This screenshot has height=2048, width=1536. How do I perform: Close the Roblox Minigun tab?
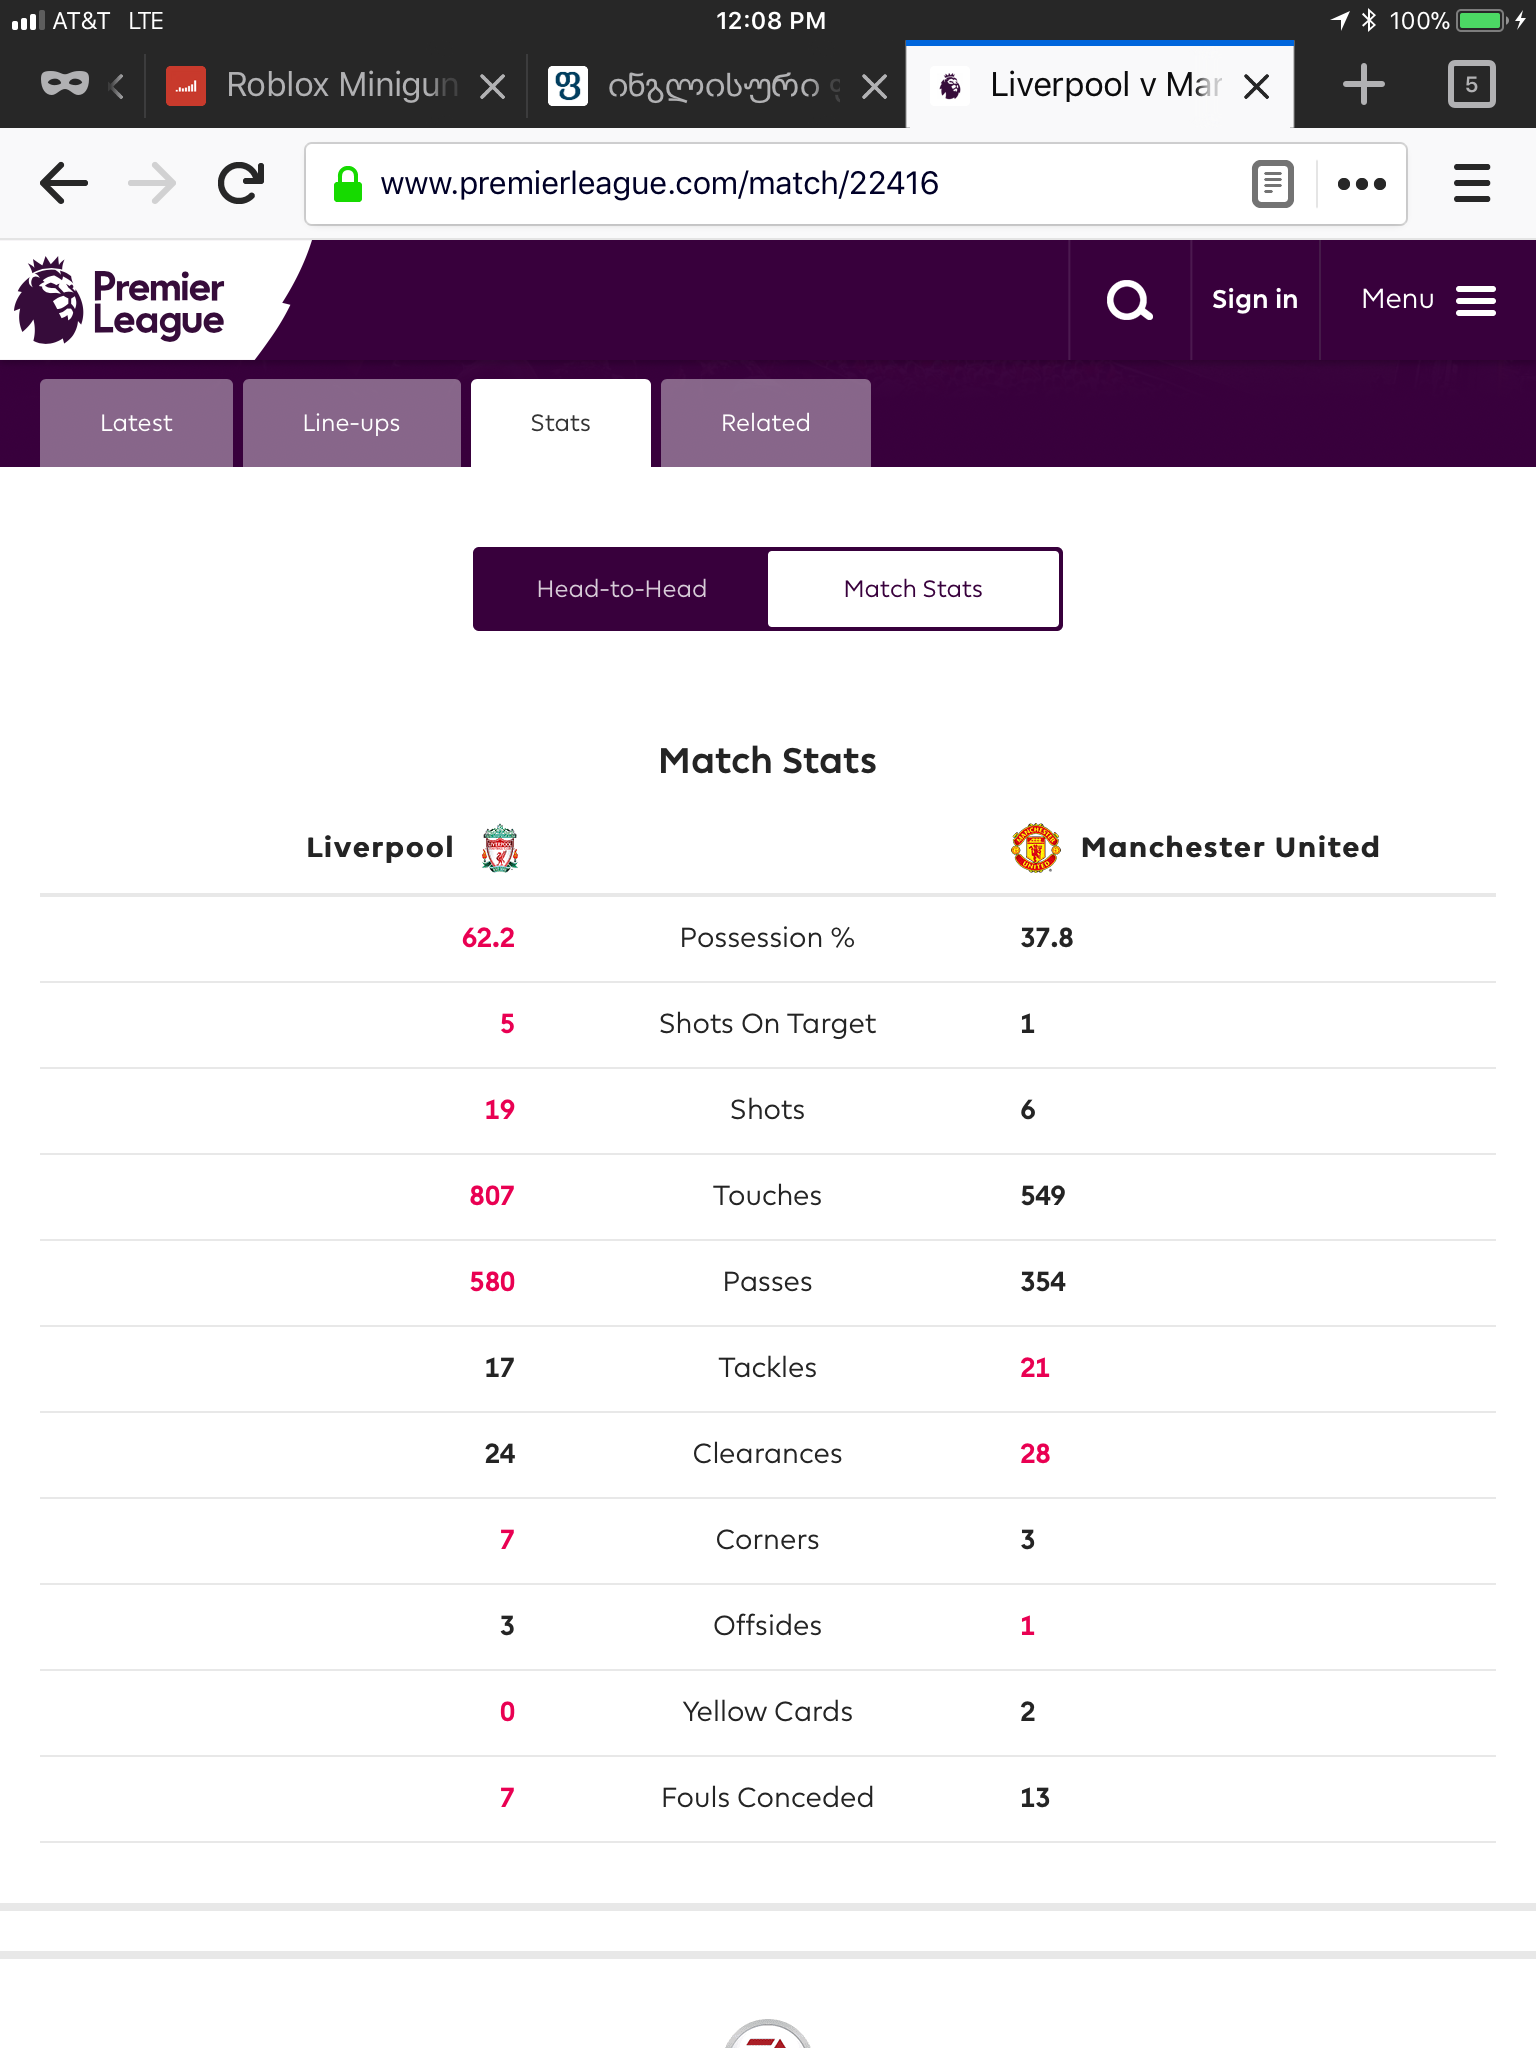pyautogui.click(x=492, y=87)
